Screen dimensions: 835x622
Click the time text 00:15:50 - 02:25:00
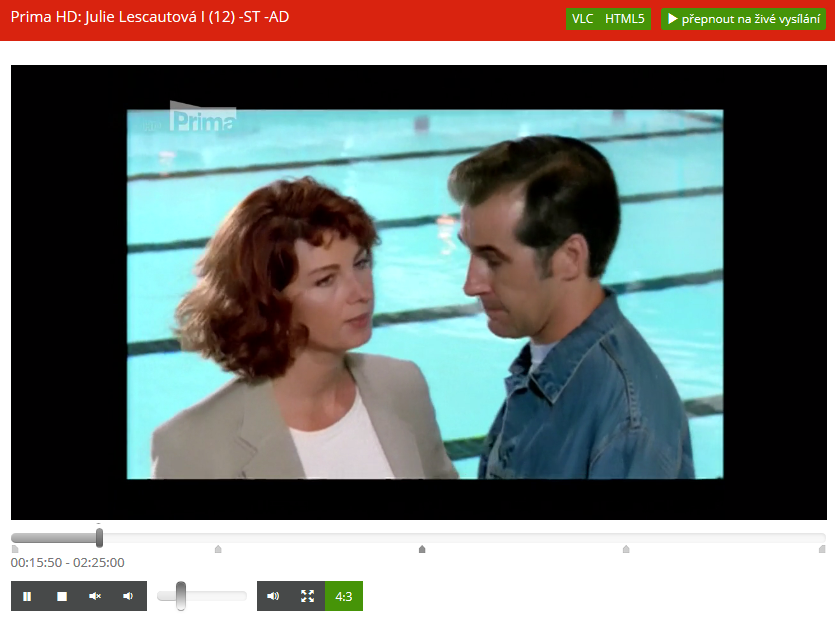(x=68, y=562)
